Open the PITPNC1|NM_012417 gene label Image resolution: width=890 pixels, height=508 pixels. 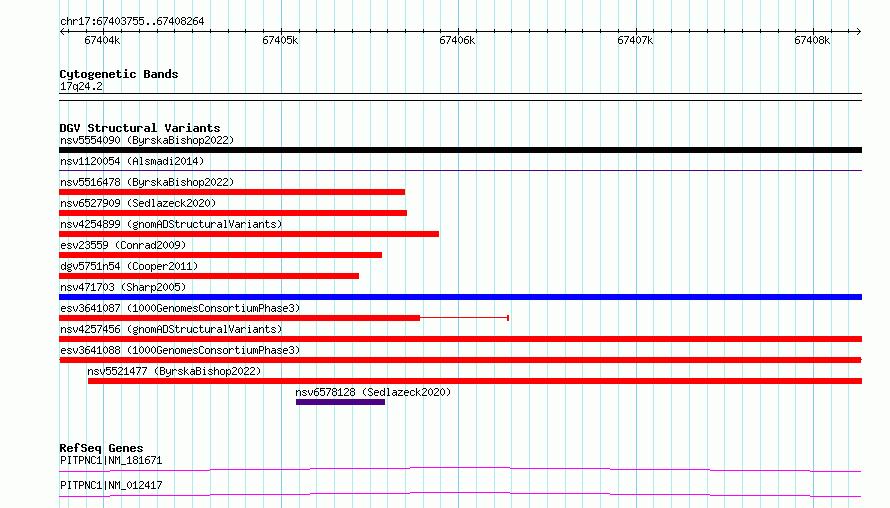point(111,485)
